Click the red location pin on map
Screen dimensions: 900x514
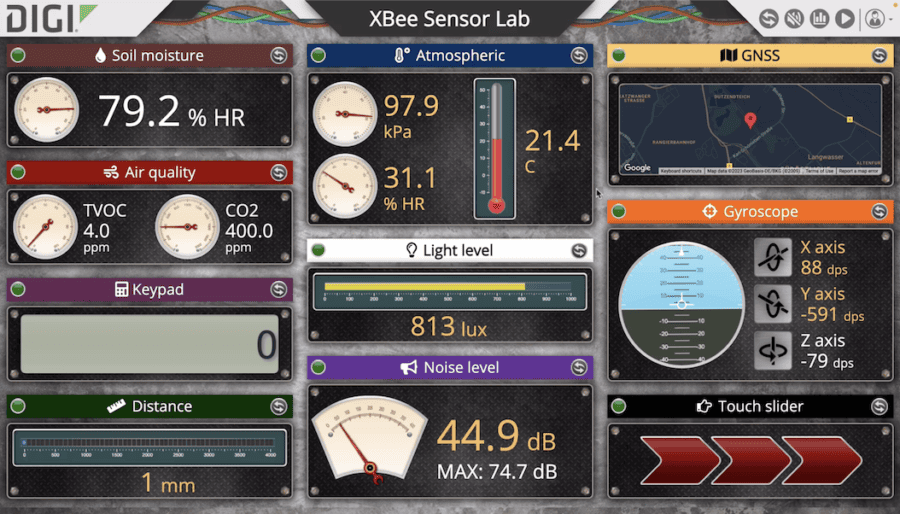(x=750, y=121)
